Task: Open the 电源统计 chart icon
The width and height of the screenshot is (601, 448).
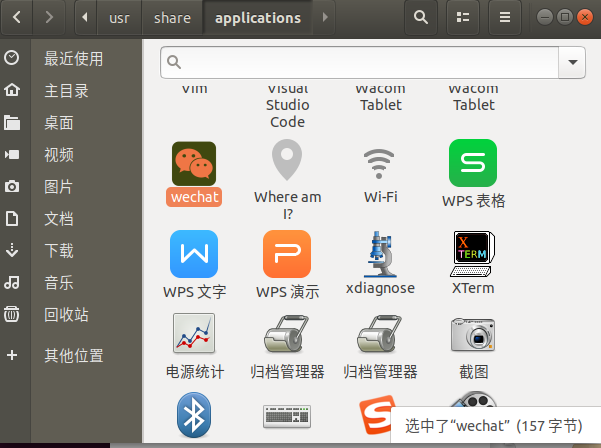Action: [x=194, y=333]
